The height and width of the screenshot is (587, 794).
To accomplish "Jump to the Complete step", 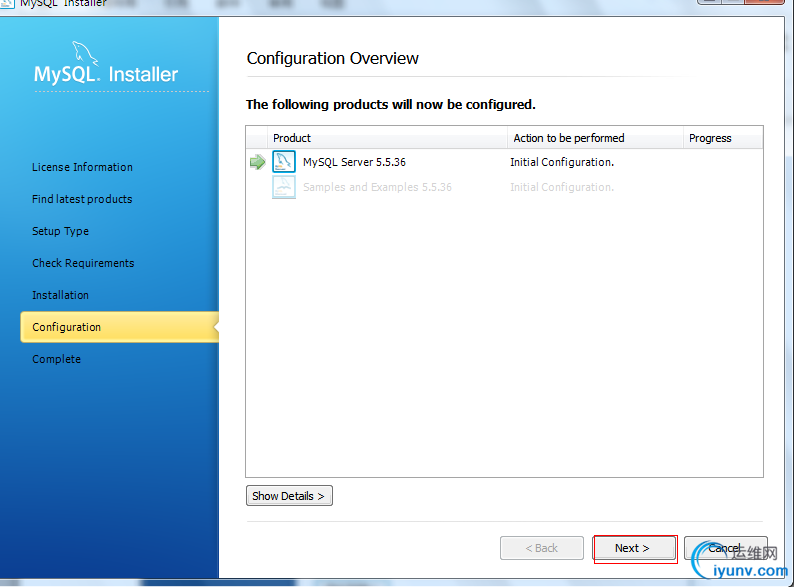I will pyautogui.click(x=56, y=359).
